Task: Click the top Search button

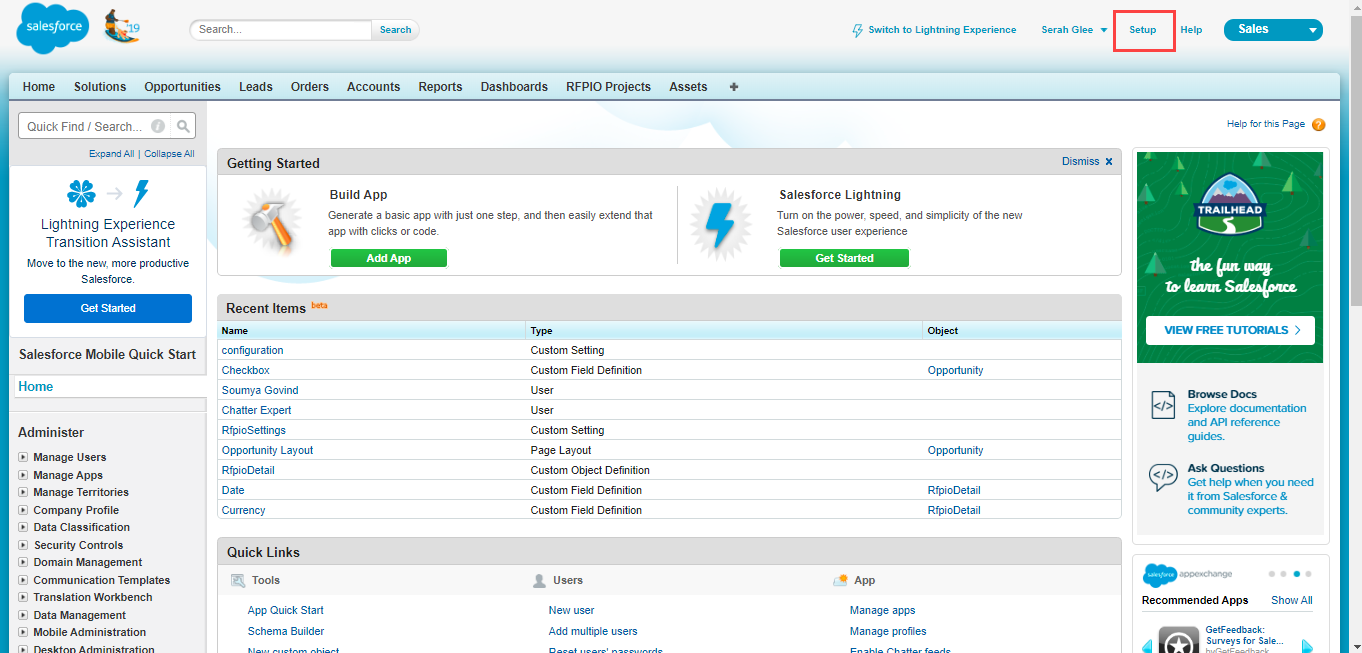Action: click(x=395, y=30)
